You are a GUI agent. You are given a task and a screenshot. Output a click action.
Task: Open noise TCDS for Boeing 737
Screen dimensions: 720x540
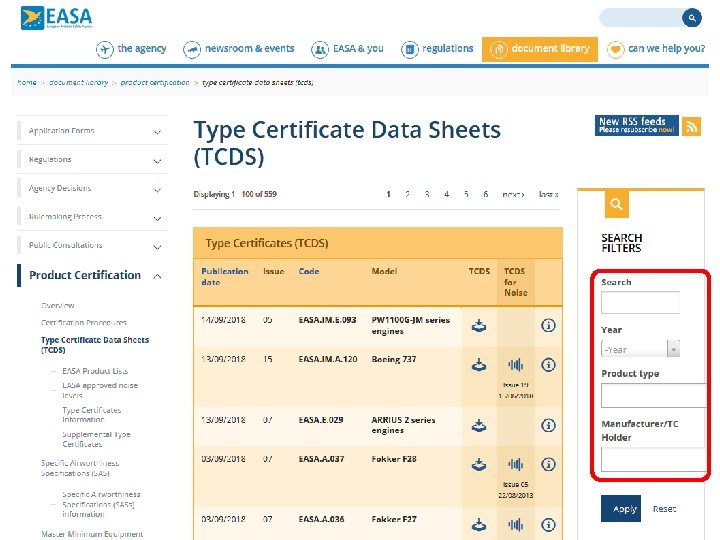coord(516,365)
